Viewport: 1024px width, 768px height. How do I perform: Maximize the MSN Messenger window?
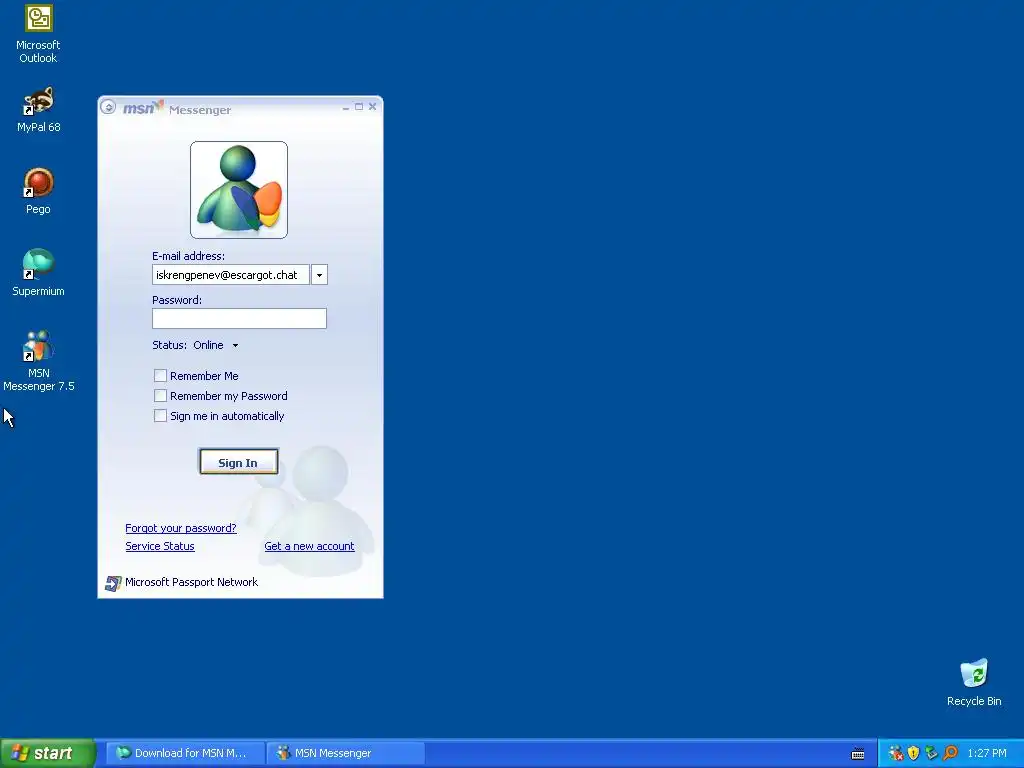pos(359,106)
